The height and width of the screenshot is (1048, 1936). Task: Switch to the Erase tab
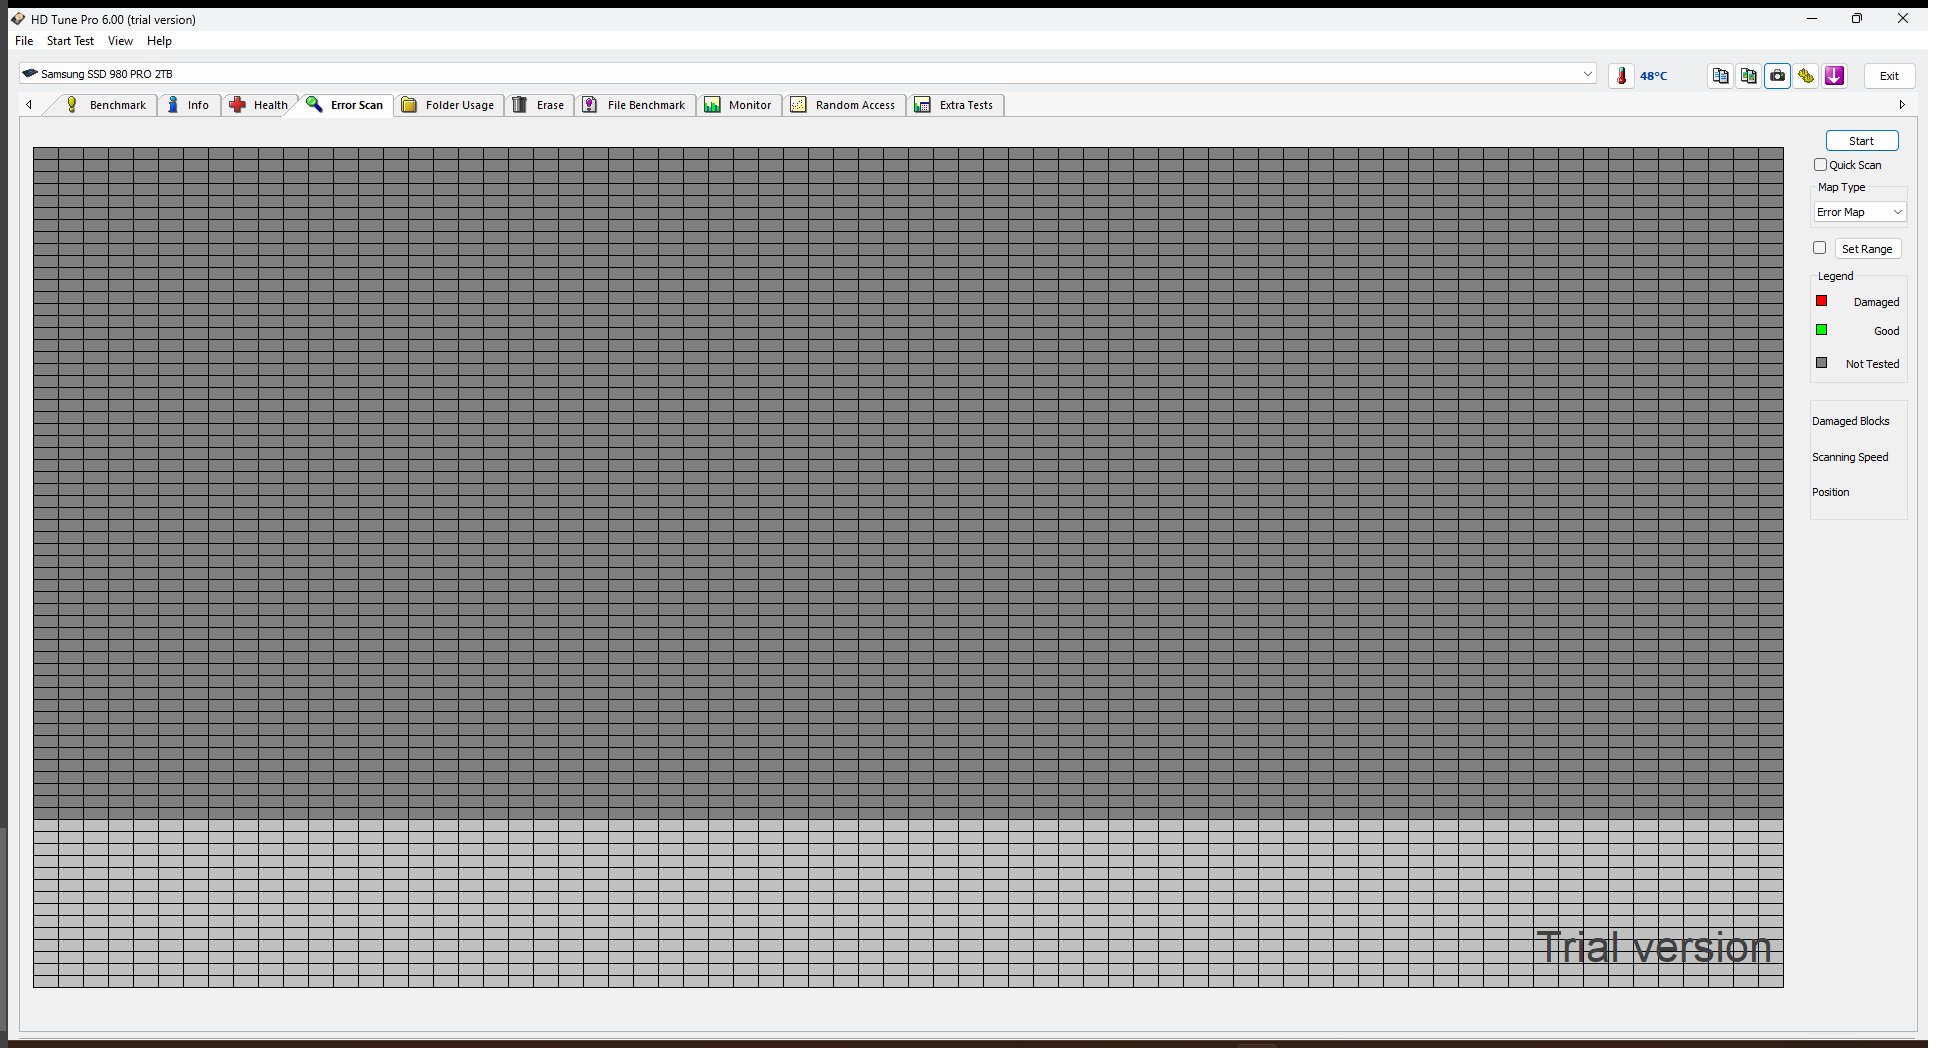(539, 105)
